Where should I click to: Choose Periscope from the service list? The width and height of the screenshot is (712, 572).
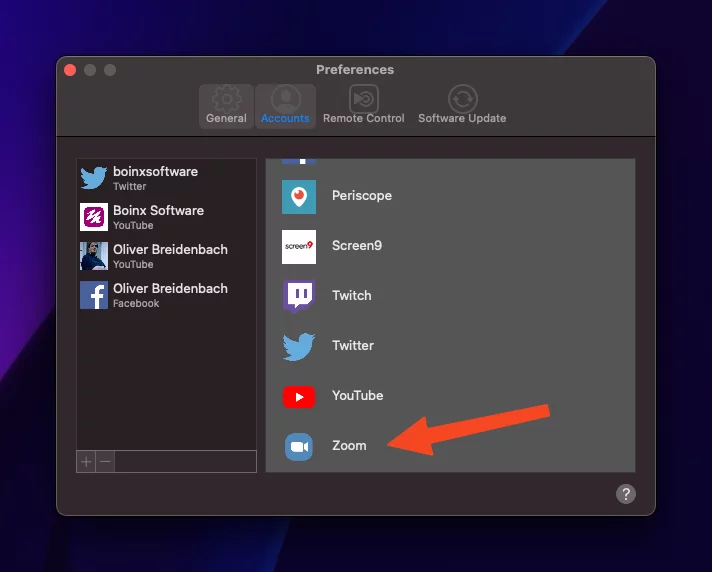tap(450, 196)
